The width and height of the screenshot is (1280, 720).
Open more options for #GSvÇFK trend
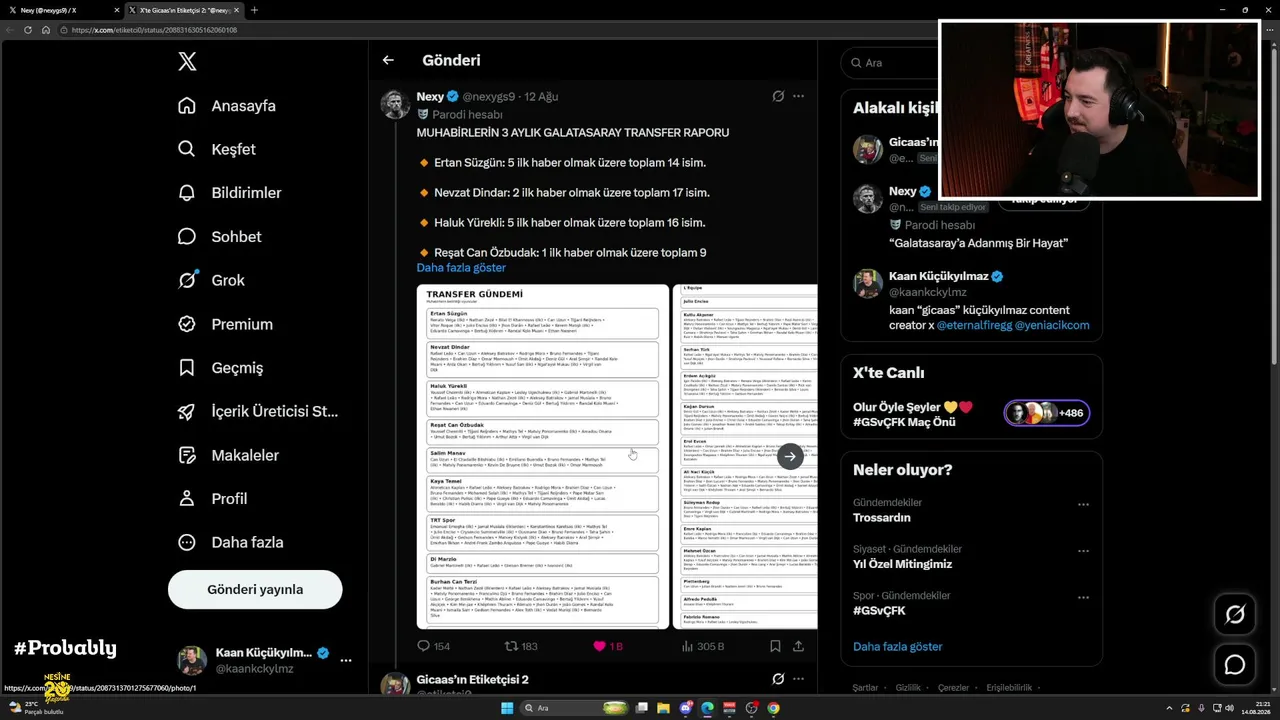pyautogui.click(x=1083, y=597)
